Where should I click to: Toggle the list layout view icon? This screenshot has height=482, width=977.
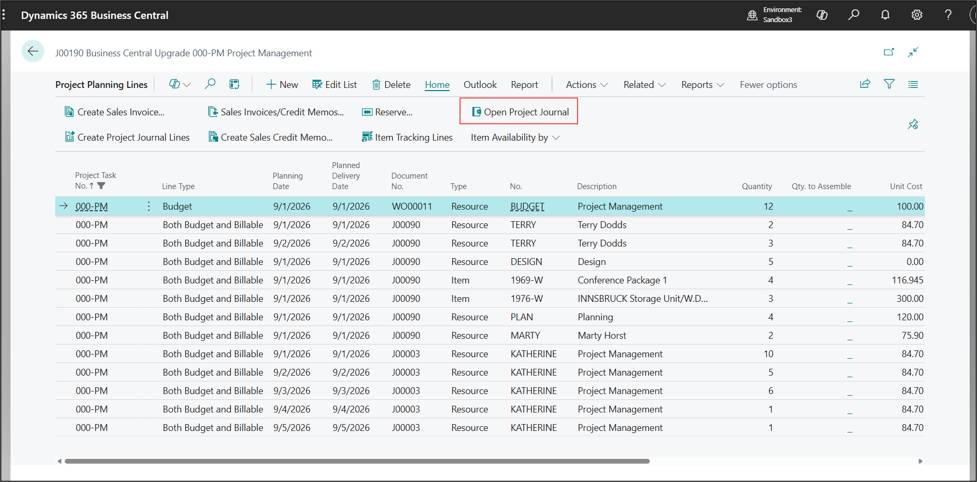[x=913, y=84]
